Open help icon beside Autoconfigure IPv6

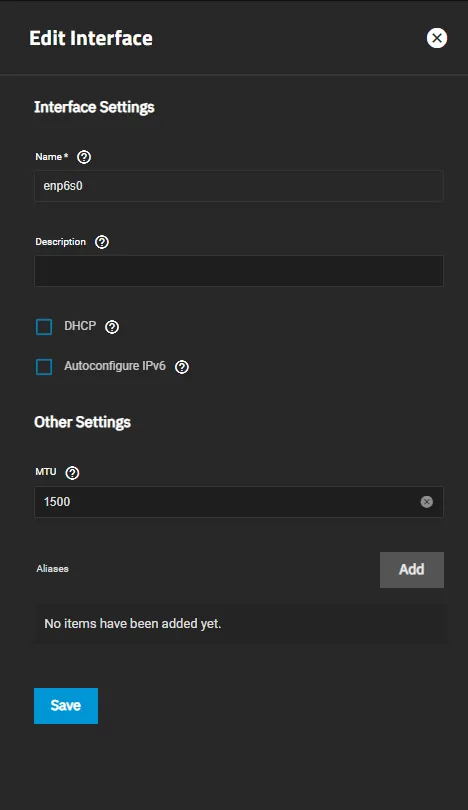(x=182, y=367)
